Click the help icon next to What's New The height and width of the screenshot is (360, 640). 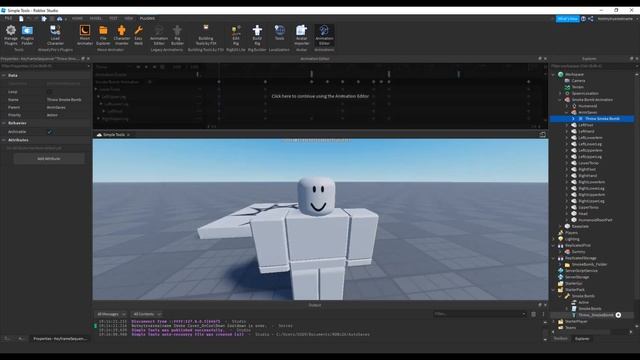point(583,19)
